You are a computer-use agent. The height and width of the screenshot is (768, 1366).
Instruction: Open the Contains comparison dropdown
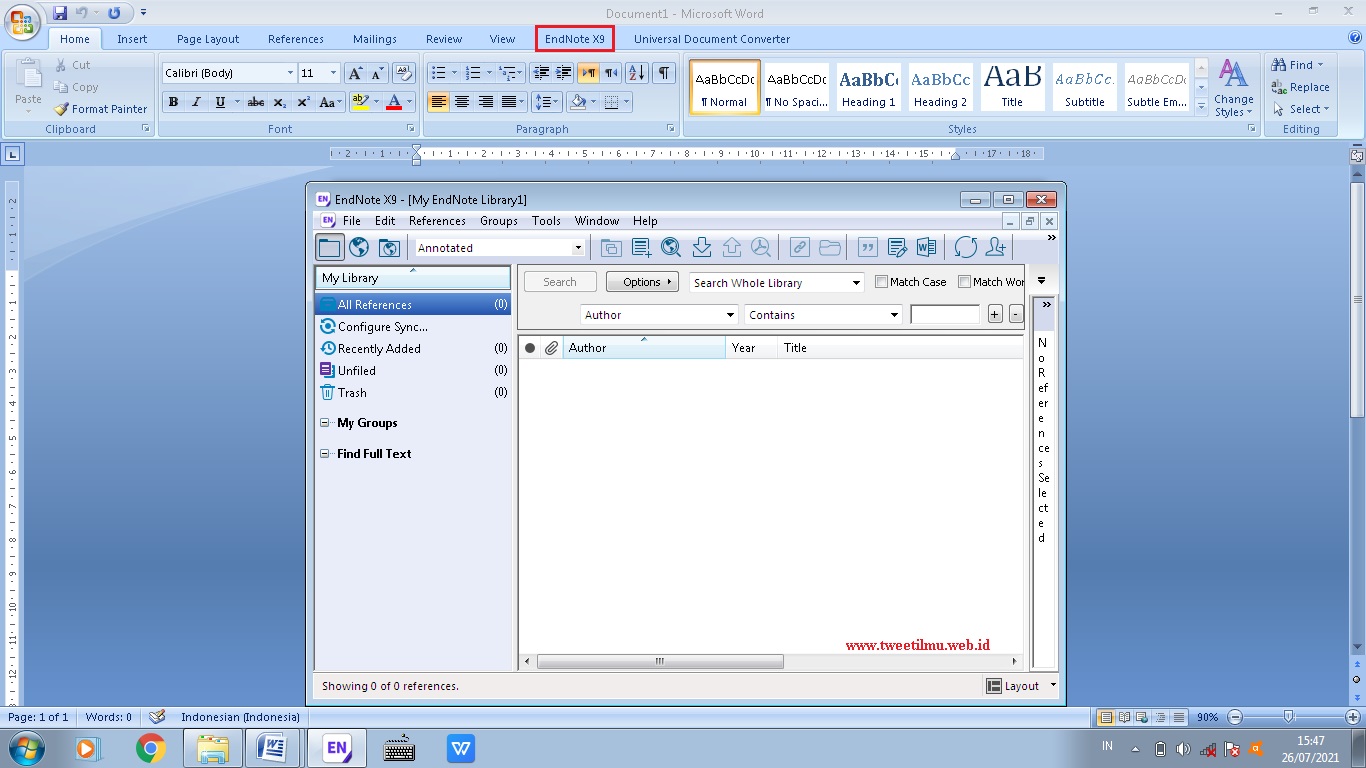pyautogui.click(x=895, y=315)
